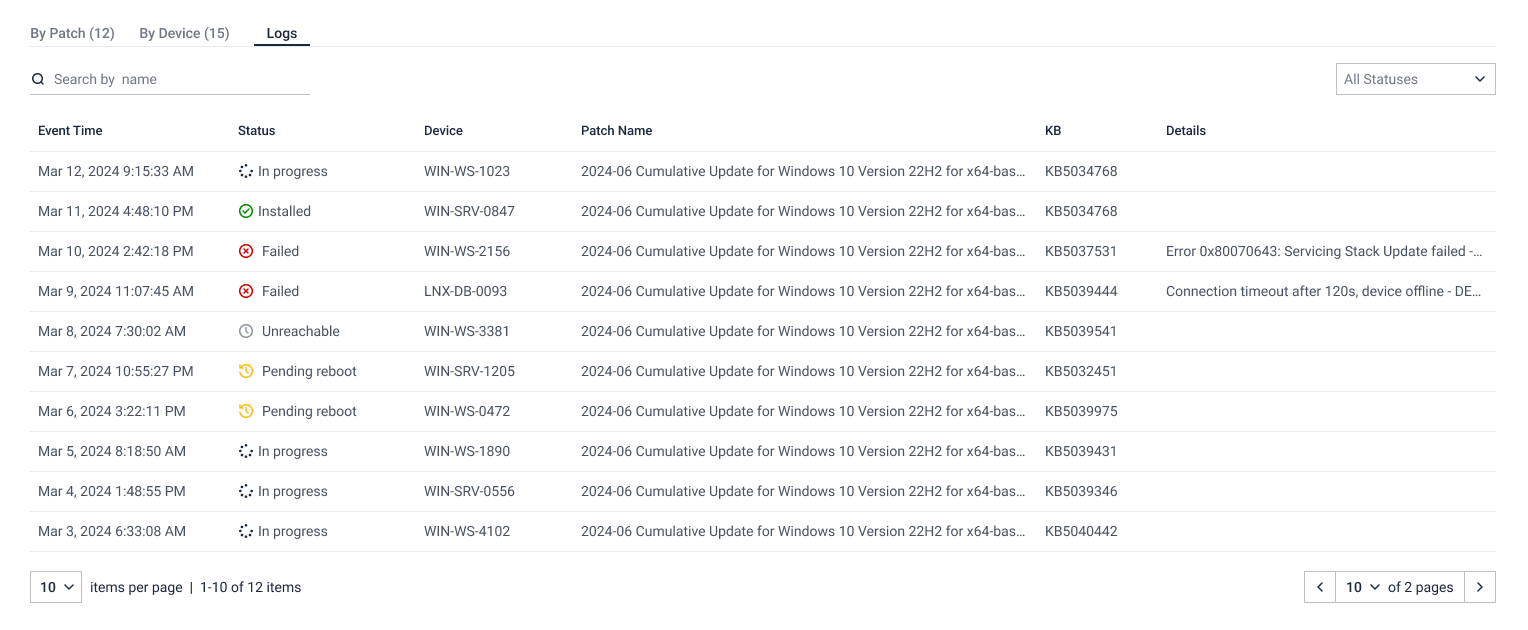Click the Pending reboot icon for WIN-SRV-1205
Image resolution: width=1528 pixels, height=630 pixels.
pos(246,371)
